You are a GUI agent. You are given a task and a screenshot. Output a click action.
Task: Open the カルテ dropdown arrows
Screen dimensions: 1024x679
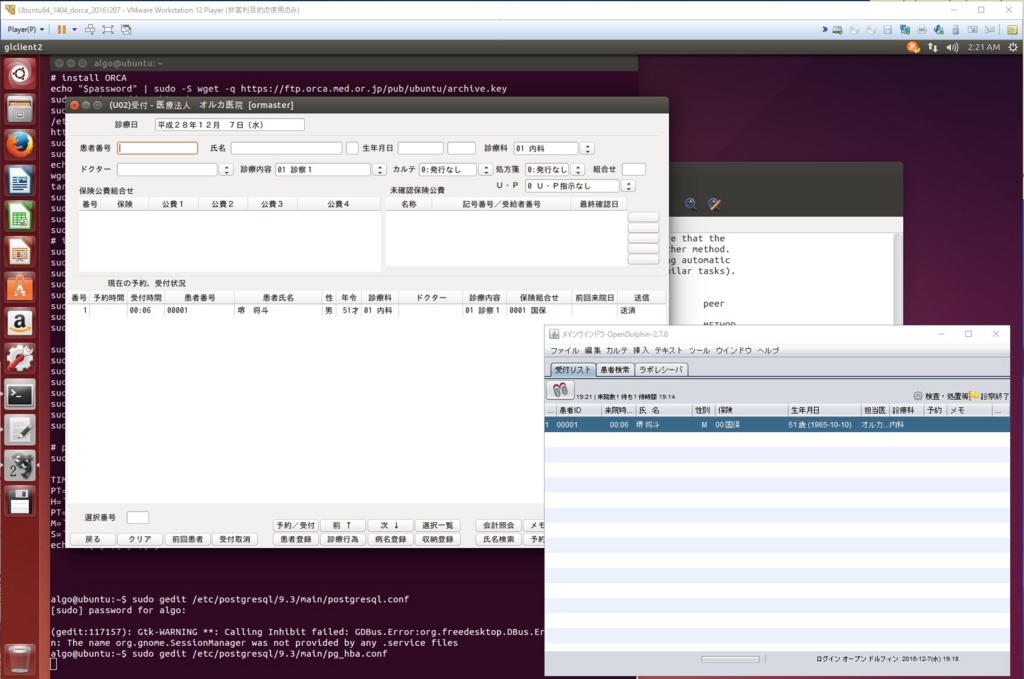point(485,170)
